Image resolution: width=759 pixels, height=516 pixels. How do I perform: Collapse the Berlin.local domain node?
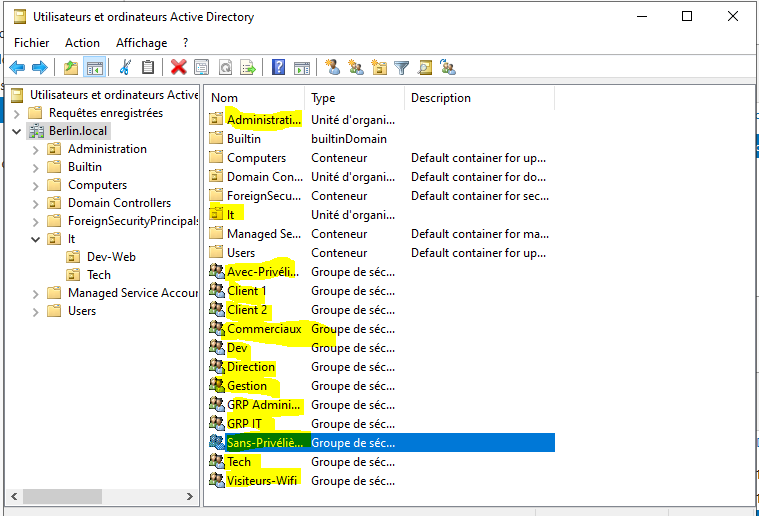click(17, 131)
